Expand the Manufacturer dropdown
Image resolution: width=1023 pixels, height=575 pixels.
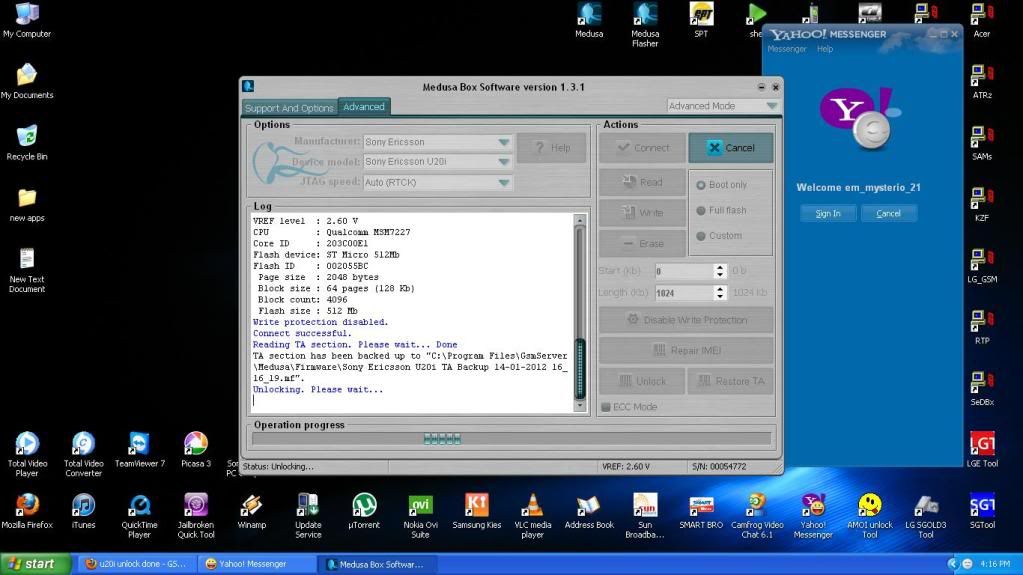(504, 142)
